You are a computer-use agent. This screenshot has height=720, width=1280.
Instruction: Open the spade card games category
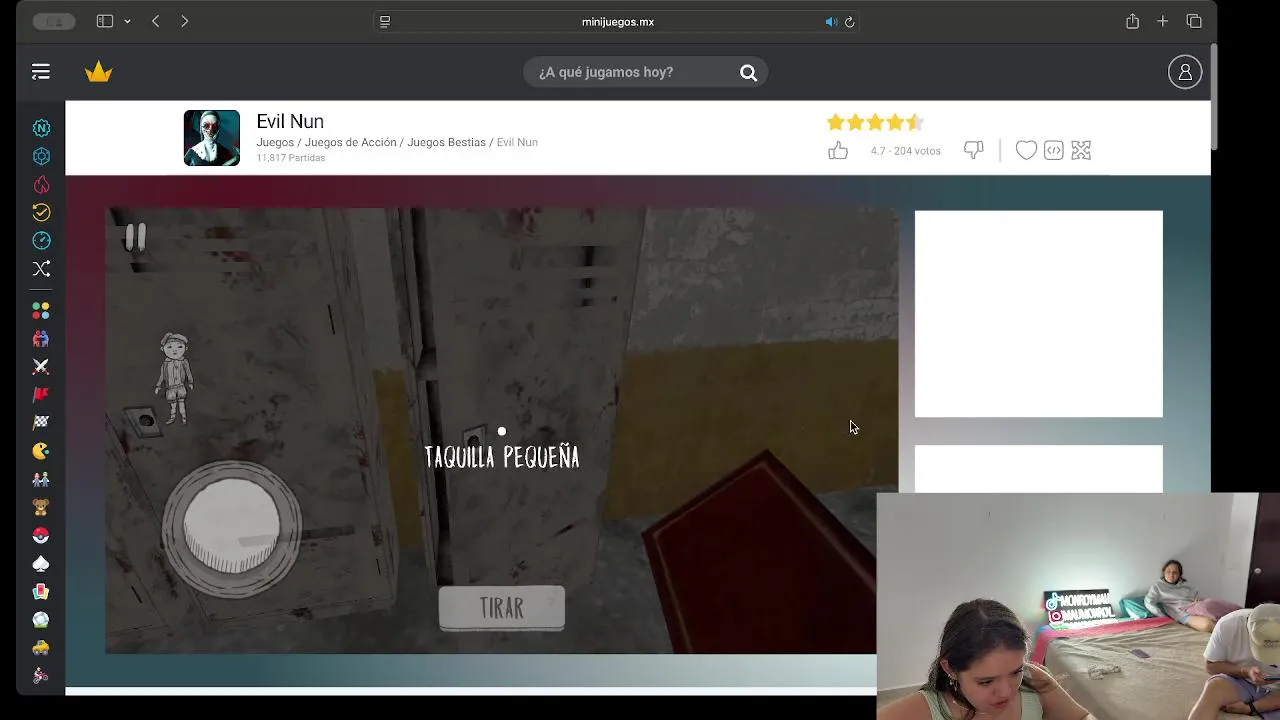41,563
